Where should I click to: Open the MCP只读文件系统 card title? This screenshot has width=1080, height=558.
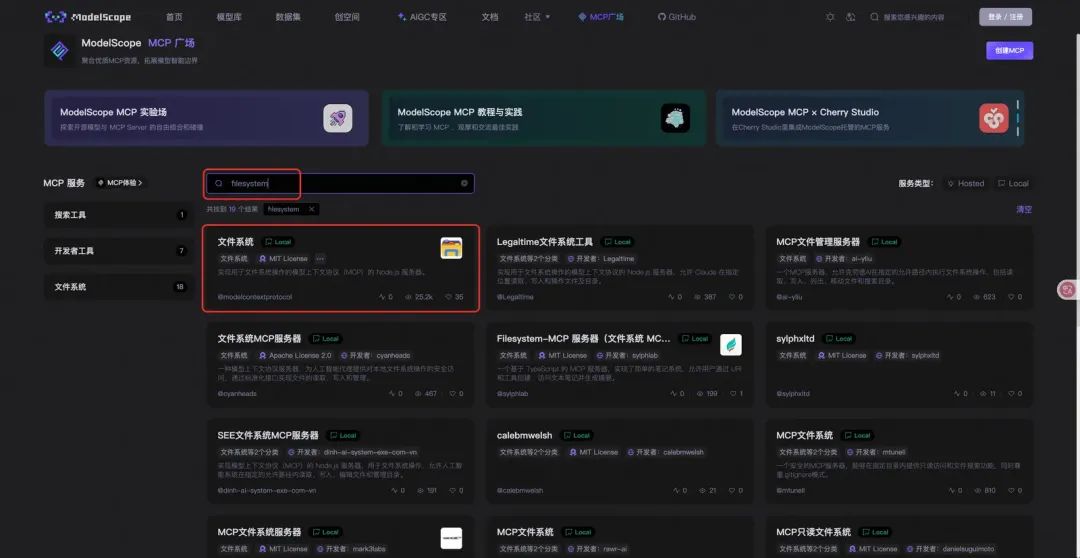pyautogui.click(x=813, y=532)
